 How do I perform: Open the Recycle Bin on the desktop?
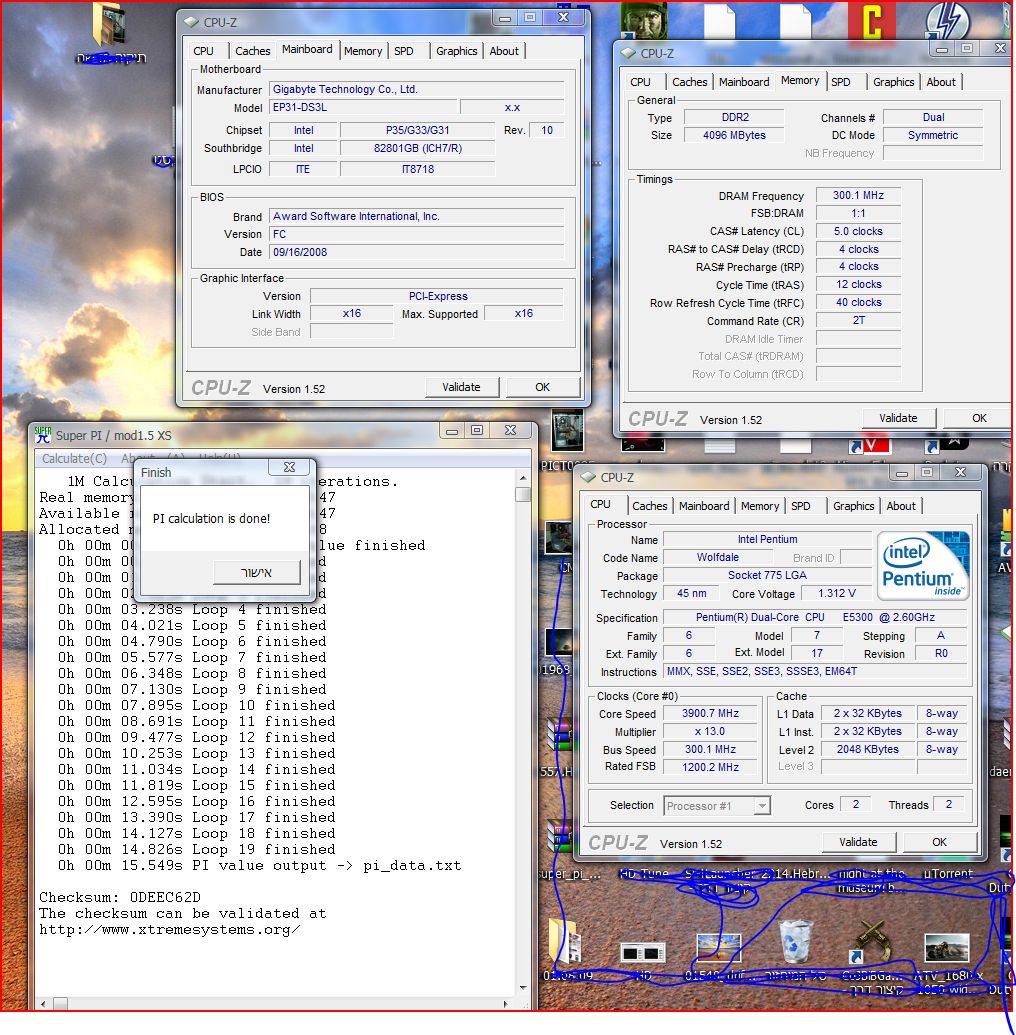(795, 943)
